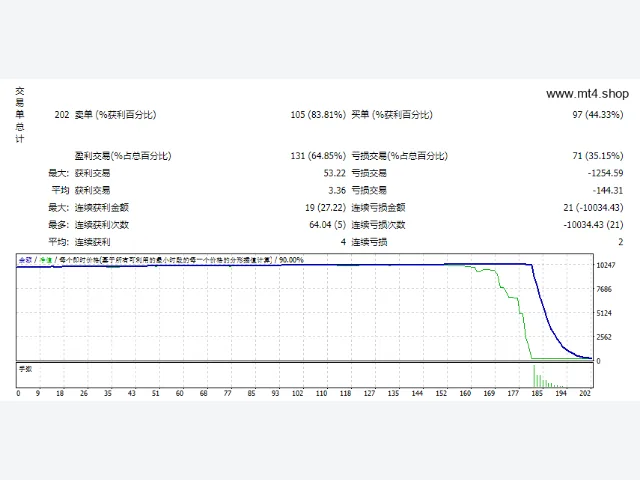Click the 余额 balance legend label
The width and height of the screenshot is (640, 480).
click(x=25, y=260)
